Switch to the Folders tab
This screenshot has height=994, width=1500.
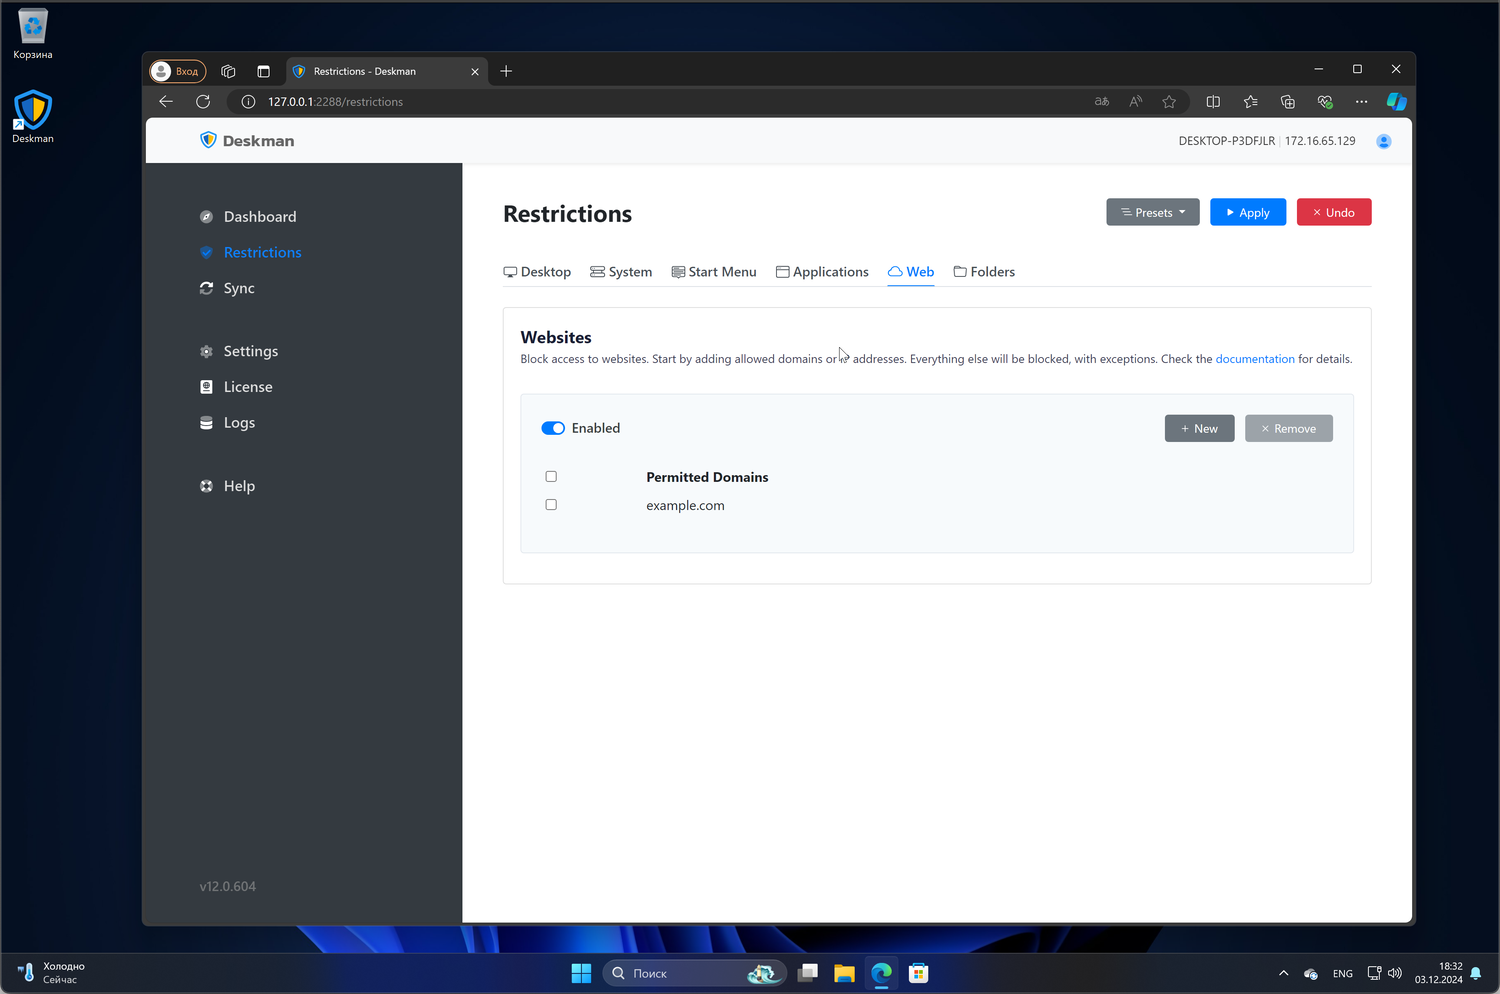(984, 272)
